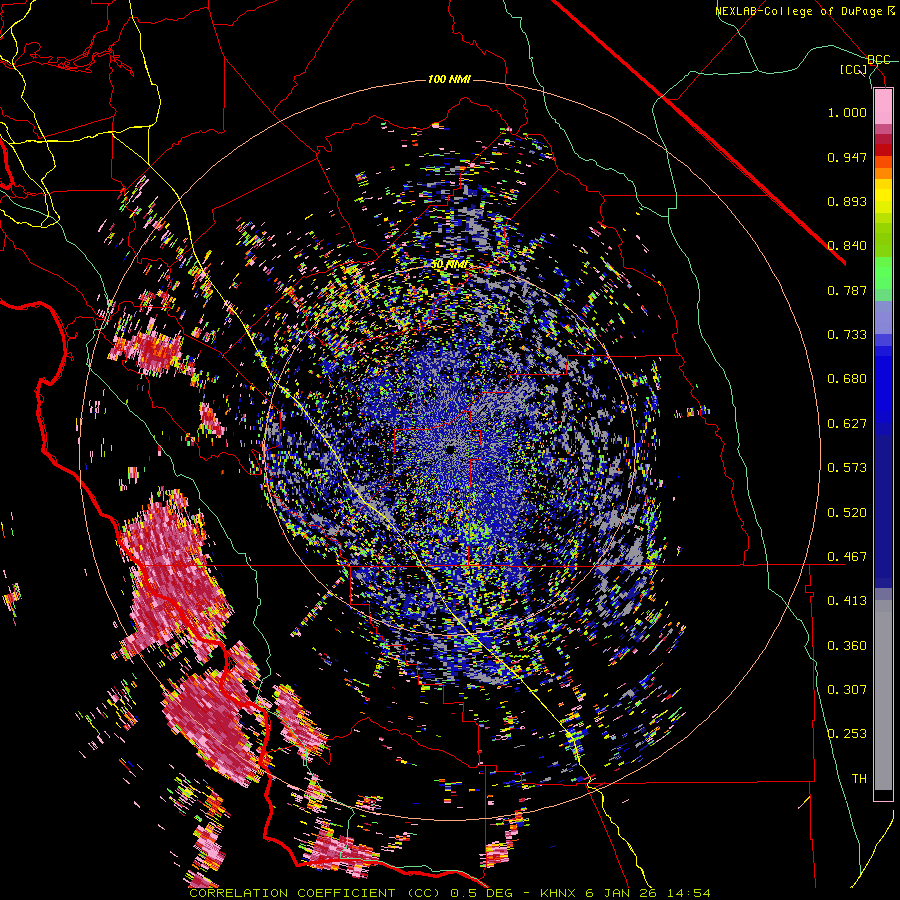Click the 0.893 scale value
This screenshot has height=900, width=900.
847,201
